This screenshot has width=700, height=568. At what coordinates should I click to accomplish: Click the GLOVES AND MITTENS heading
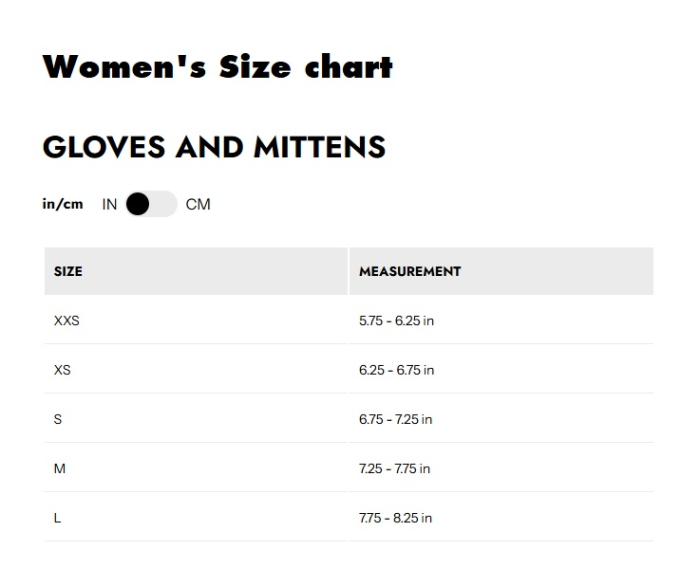[x=214, y=147]
